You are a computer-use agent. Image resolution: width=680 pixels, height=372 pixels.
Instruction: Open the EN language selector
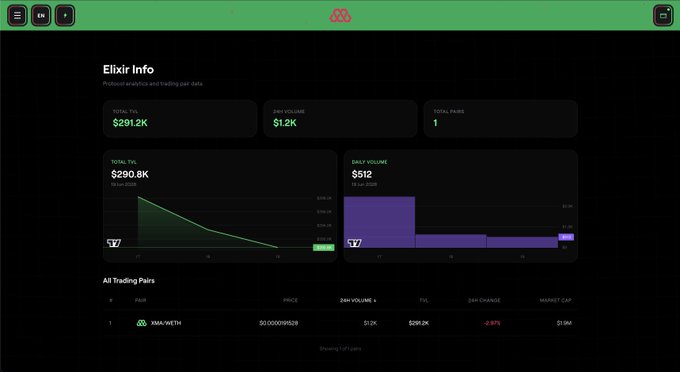click(x=41, y=16)
